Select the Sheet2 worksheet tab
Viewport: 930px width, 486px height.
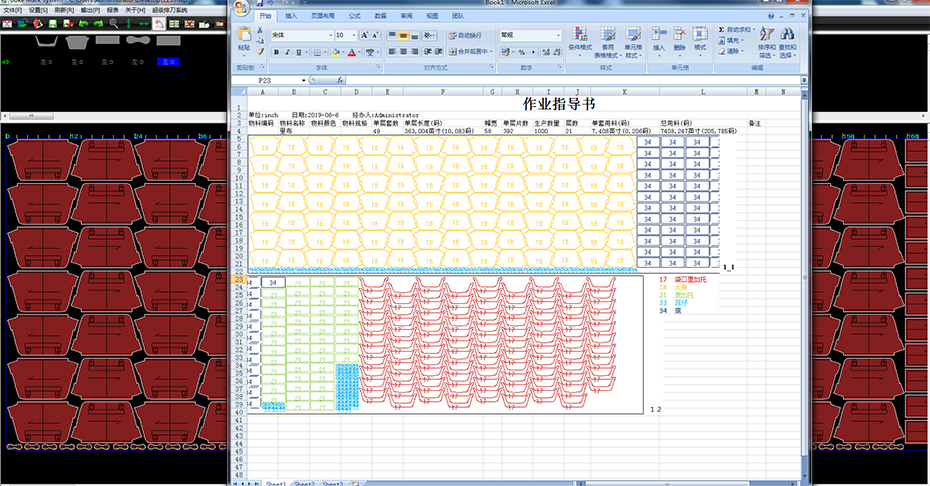click(304, 483)
